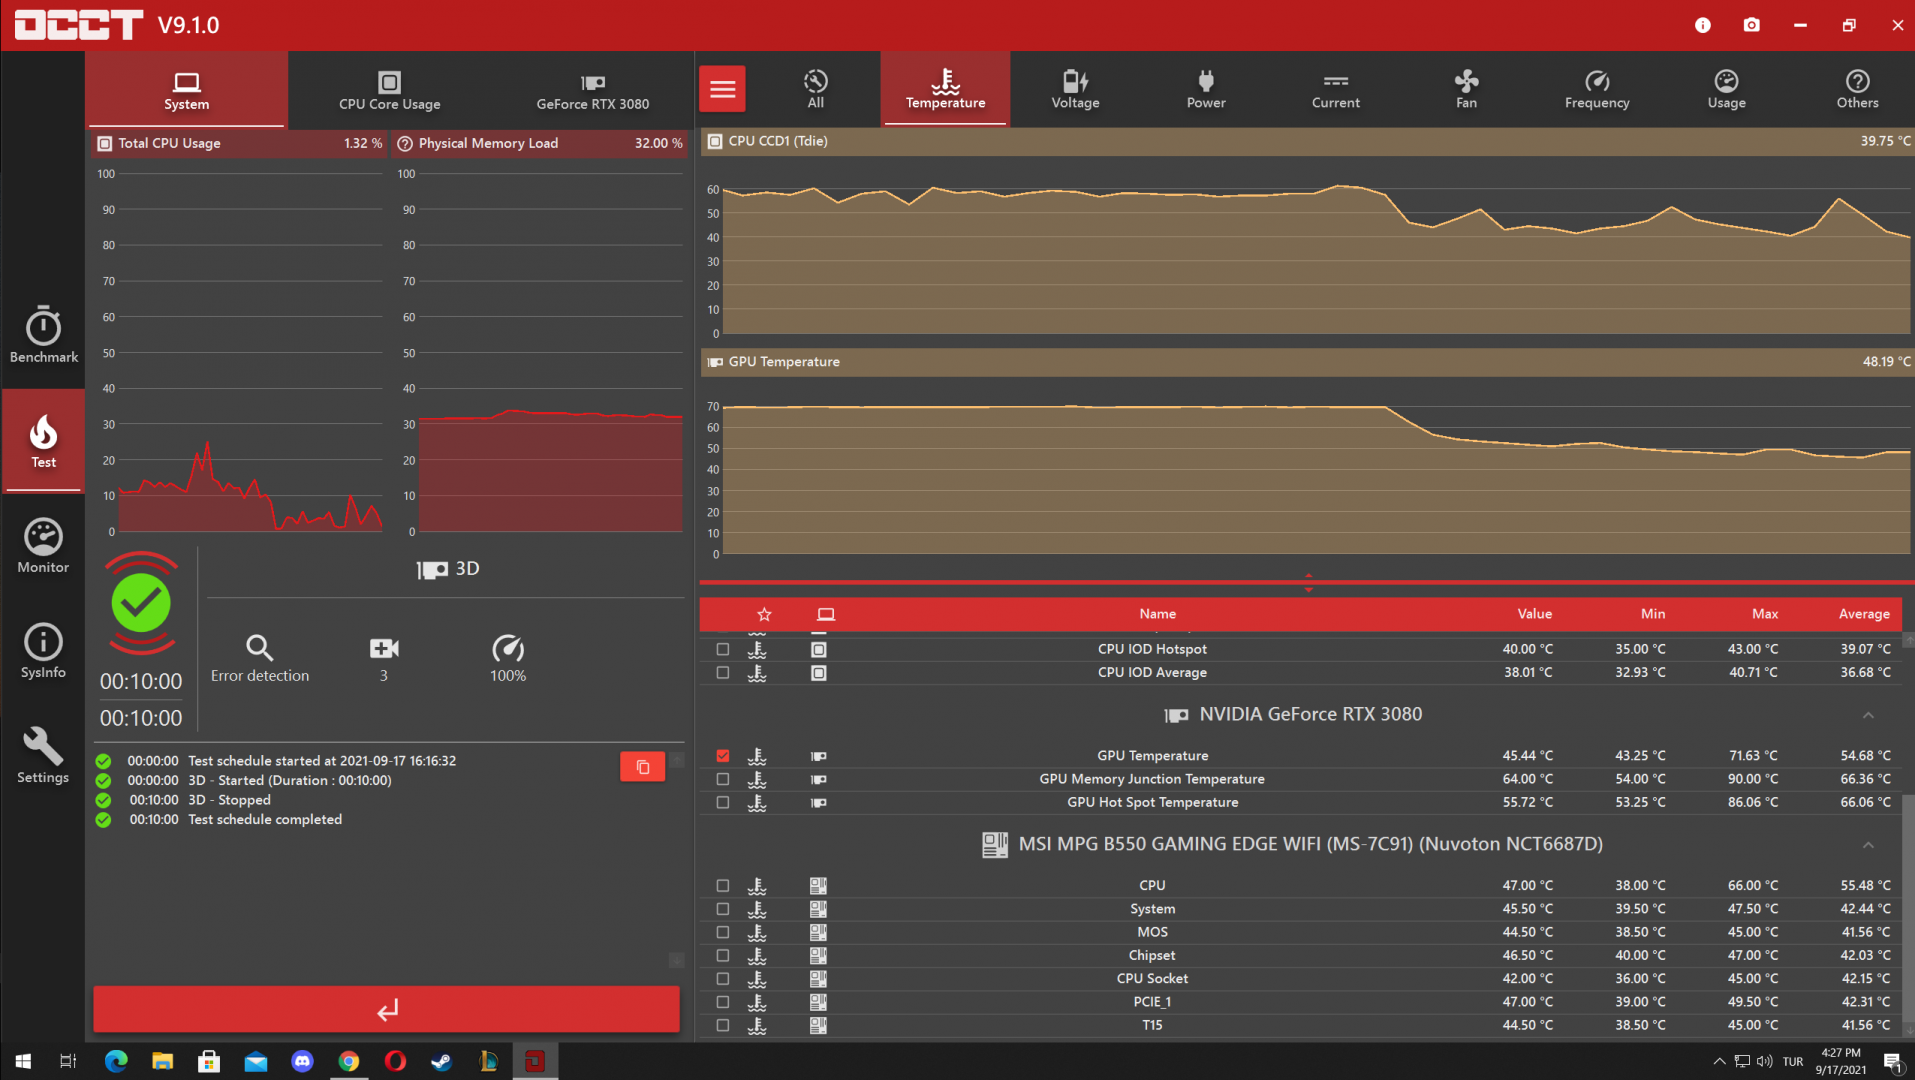This screenshot has width=1915, height=1080.
Task: Click the favorites star column header
Action: point(764,614)
